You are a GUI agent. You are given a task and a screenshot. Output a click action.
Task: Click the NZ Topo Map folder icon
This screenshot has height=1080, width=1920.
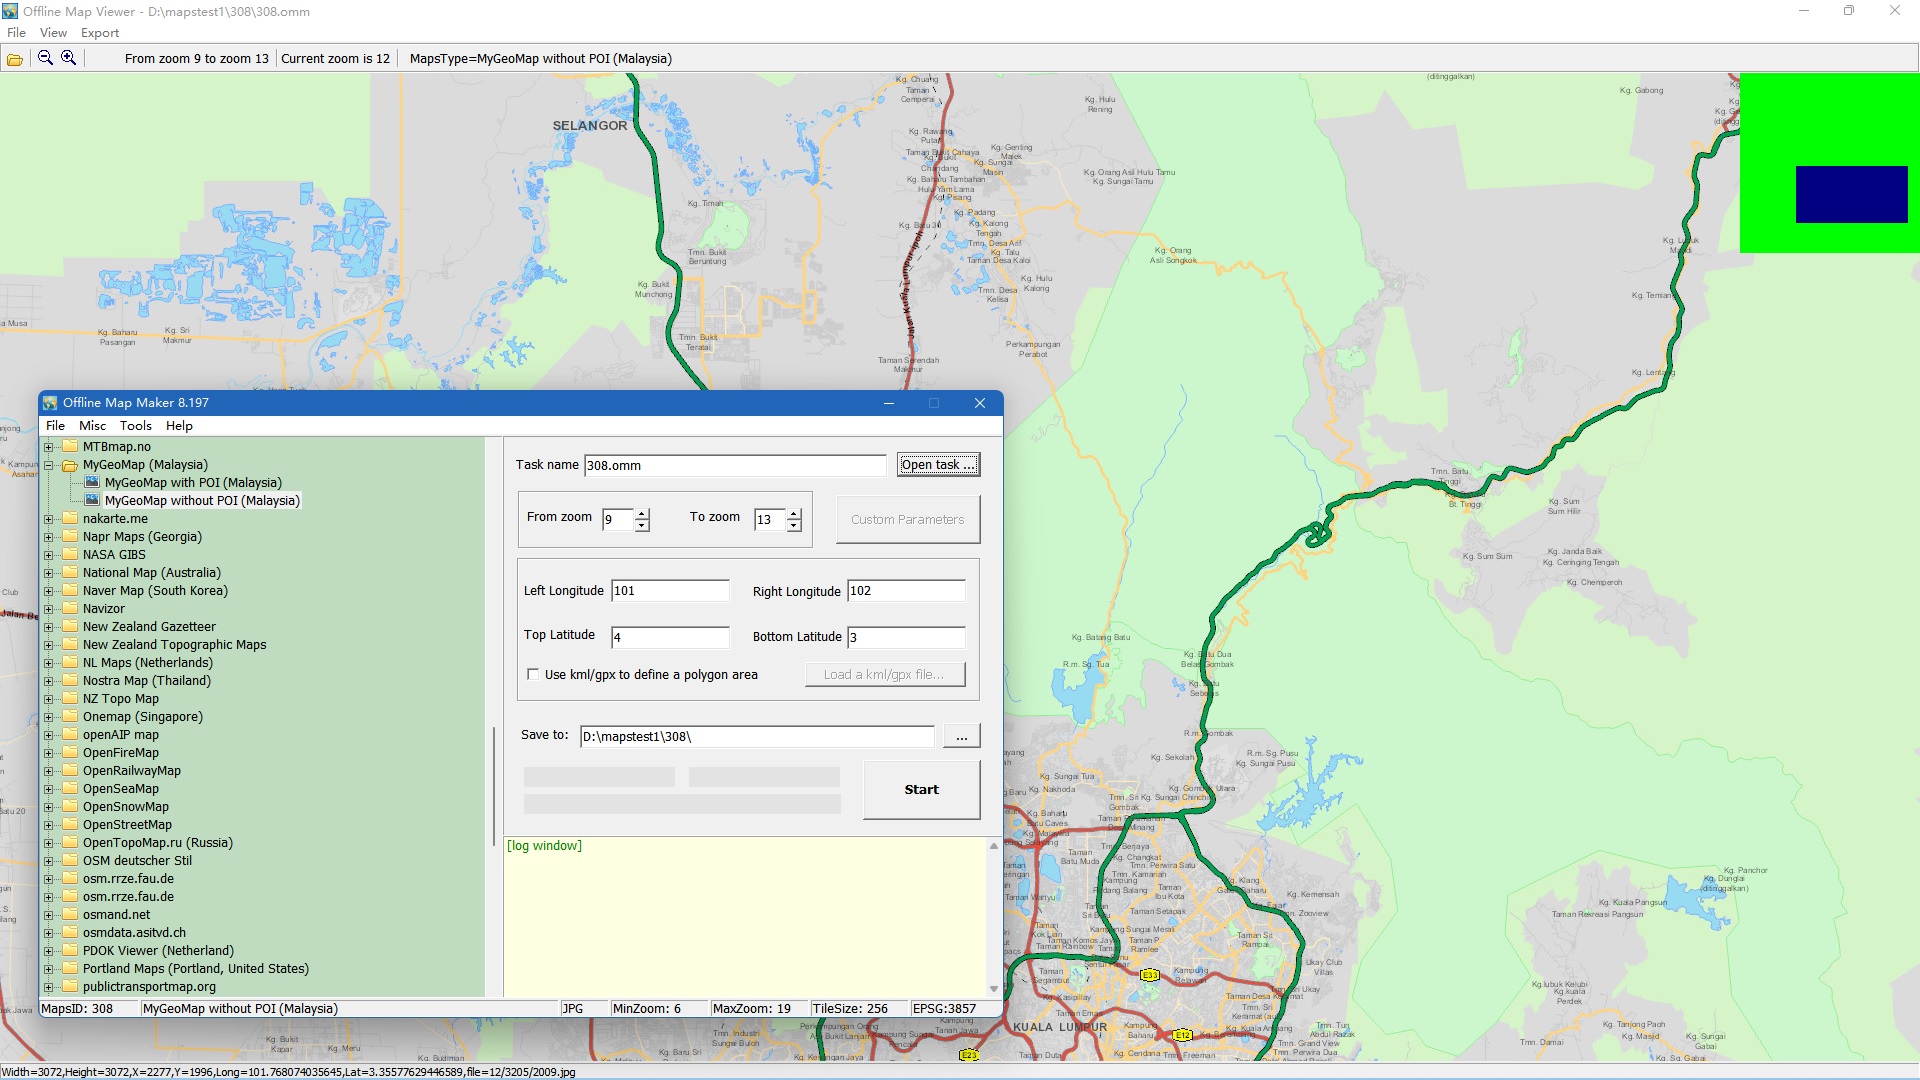pyautogui.click(x=70, y=699)
